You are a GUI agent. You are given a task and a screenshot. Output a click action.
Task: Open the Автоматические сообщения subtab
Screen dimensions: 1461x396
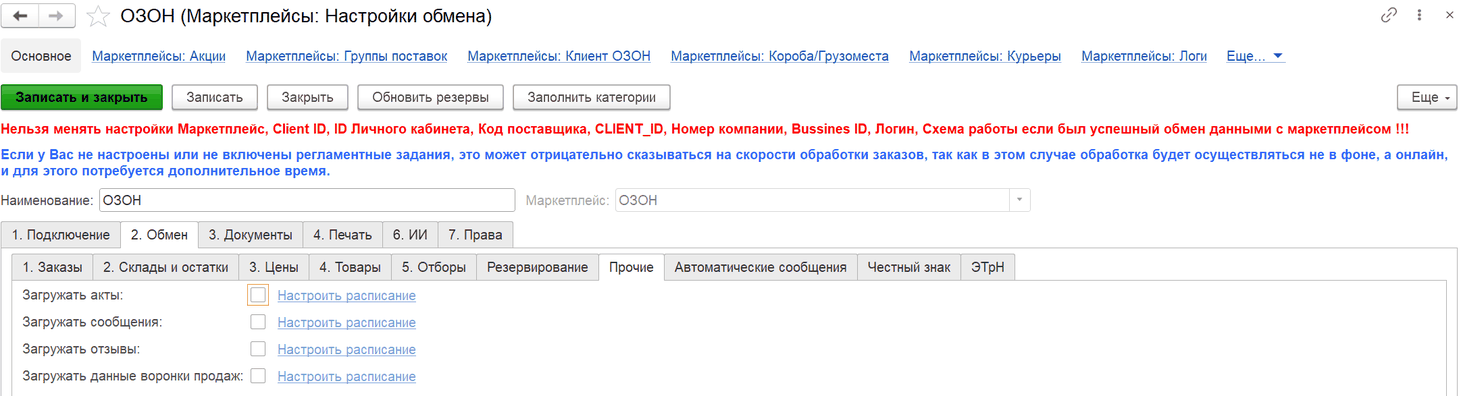pos(760,267)
